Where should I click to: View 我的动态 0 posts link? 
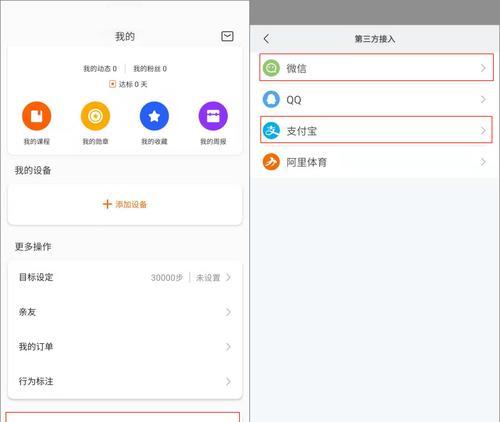tap(100, 69)
